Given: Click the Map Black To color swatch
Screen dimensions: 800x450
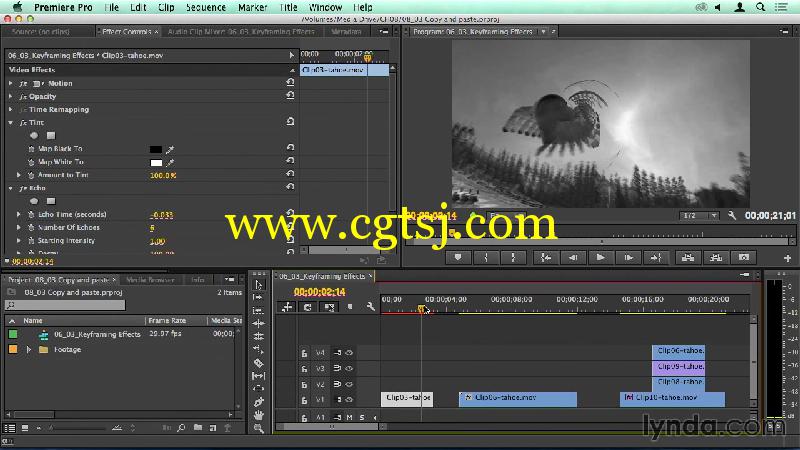Looking at the screenshot, I should pos(156,149).
